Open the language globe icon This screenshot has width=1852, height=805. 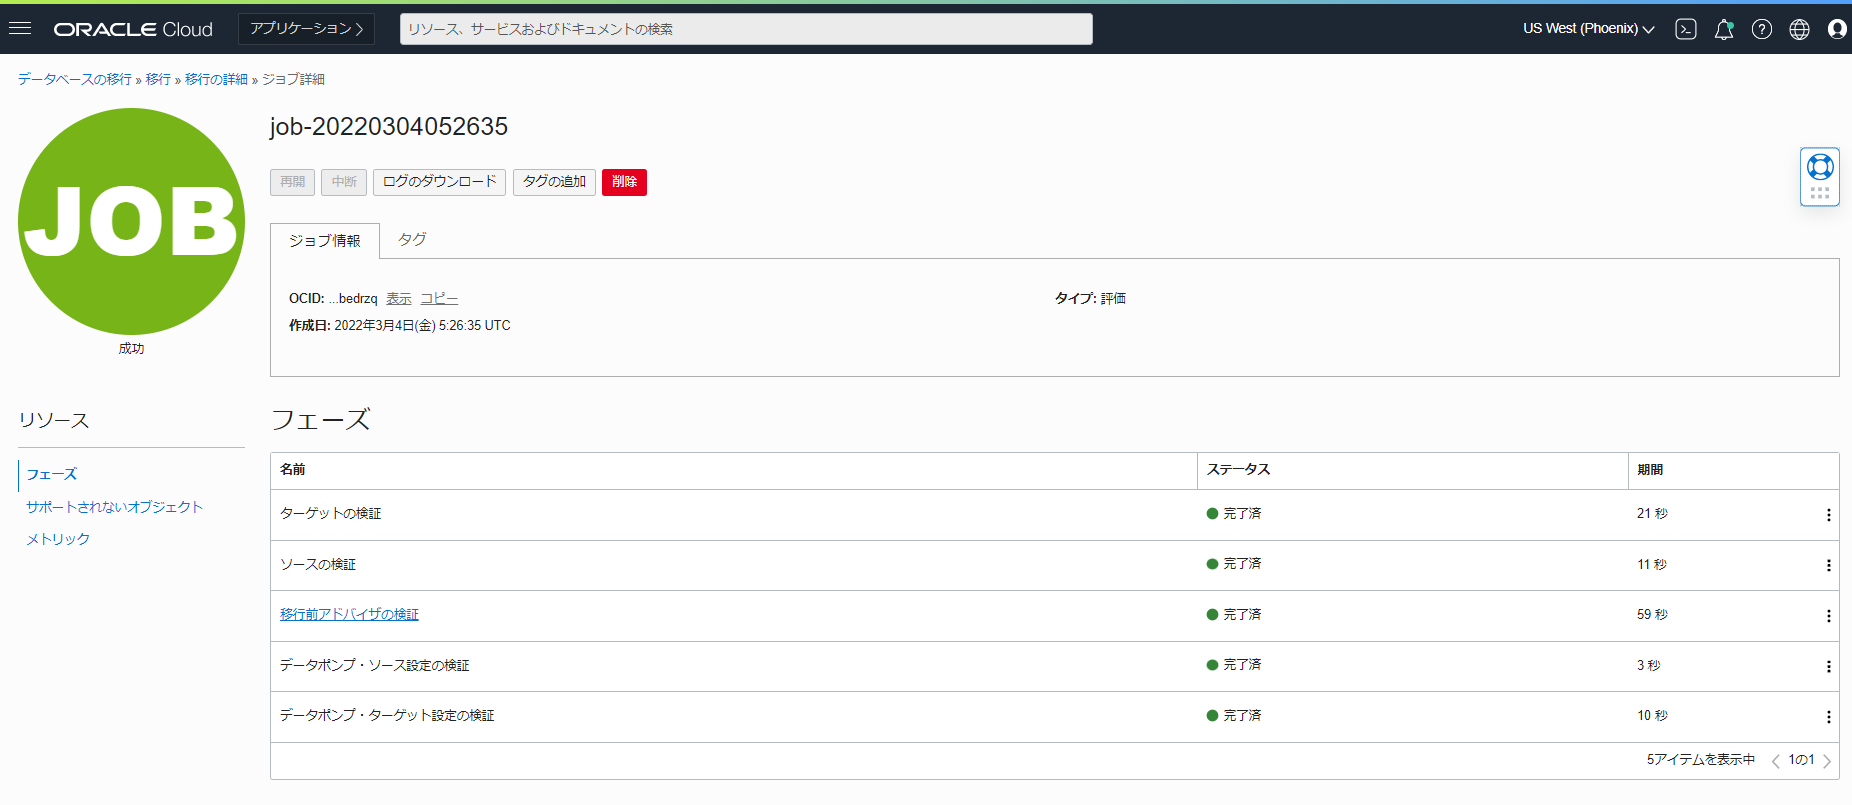click(x=1799, y=29)
